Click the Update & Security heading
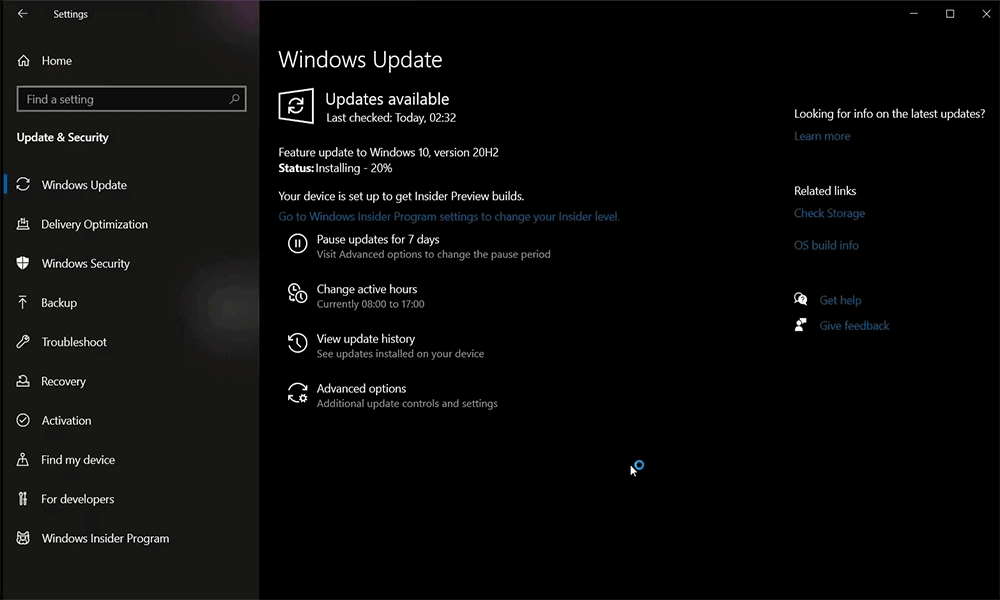Viewport: 1000px width, 600px height. tap(62, 137)
